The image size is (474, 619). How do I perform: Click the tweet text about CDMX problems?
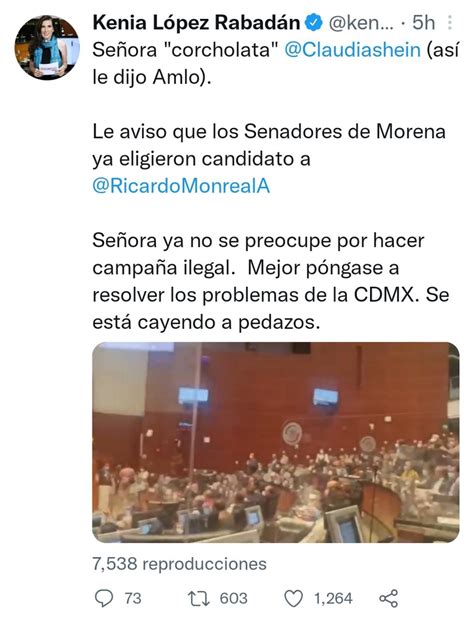point(270,281)
